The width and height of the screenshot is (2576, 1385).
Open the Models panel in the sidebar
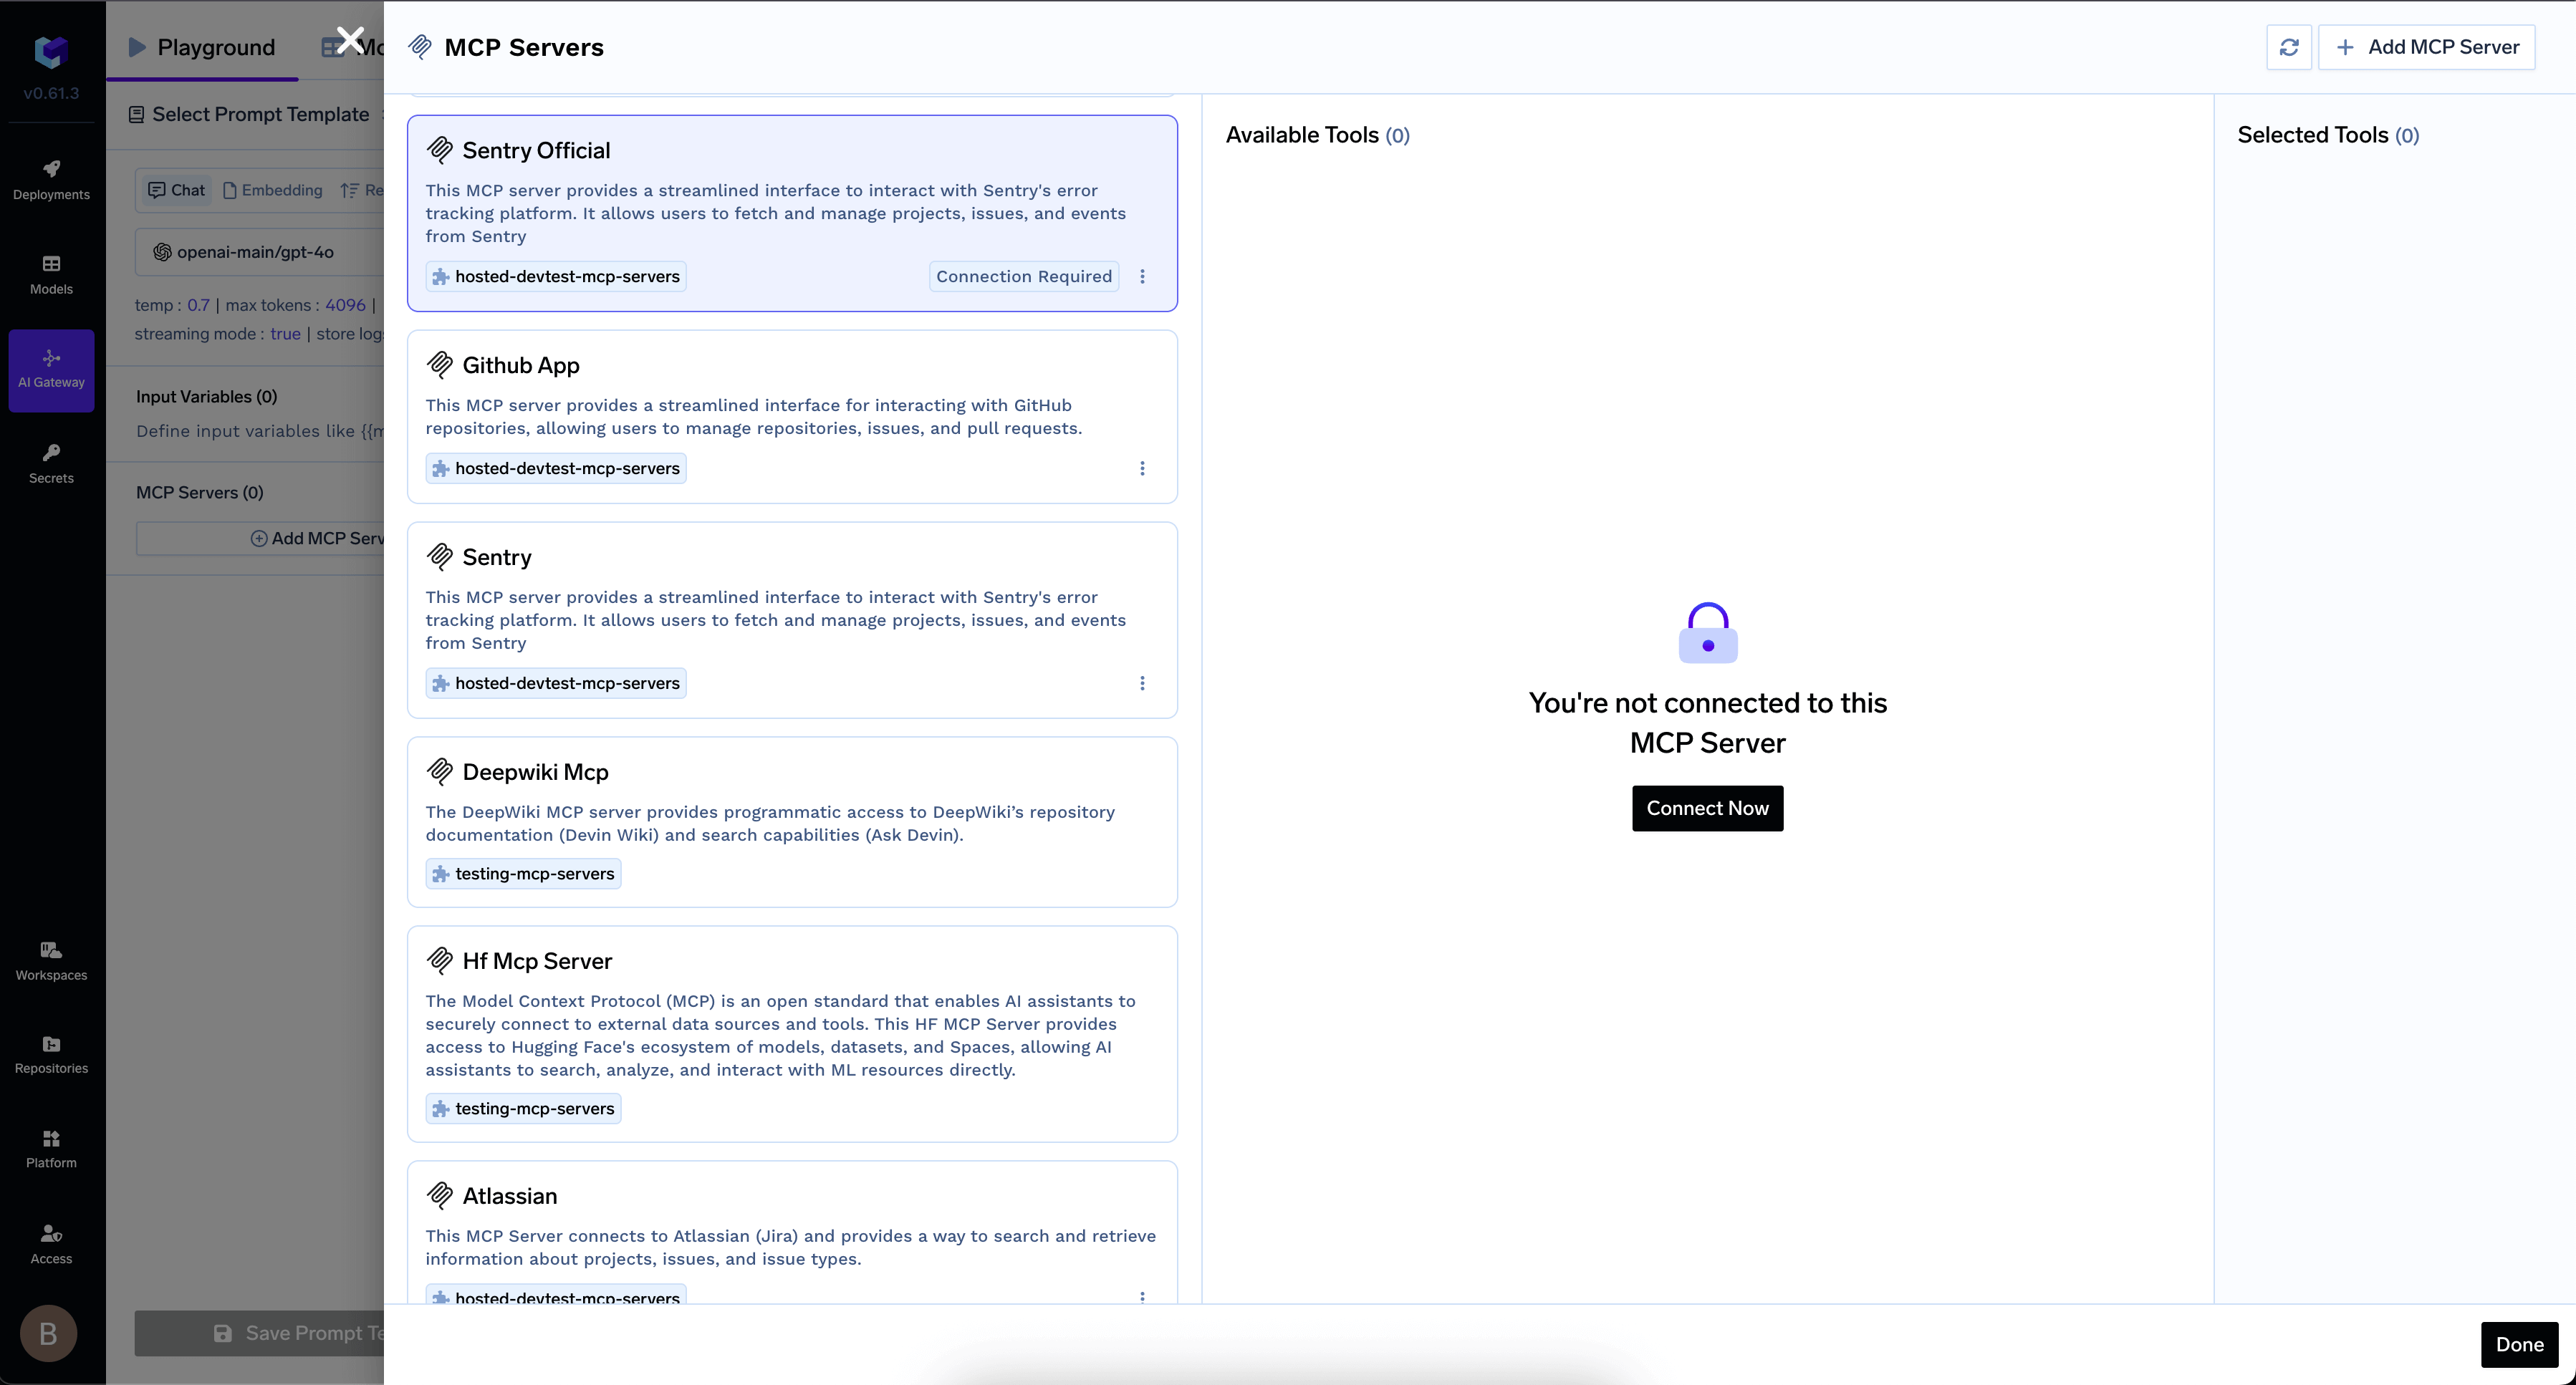[x=51, y=274]
